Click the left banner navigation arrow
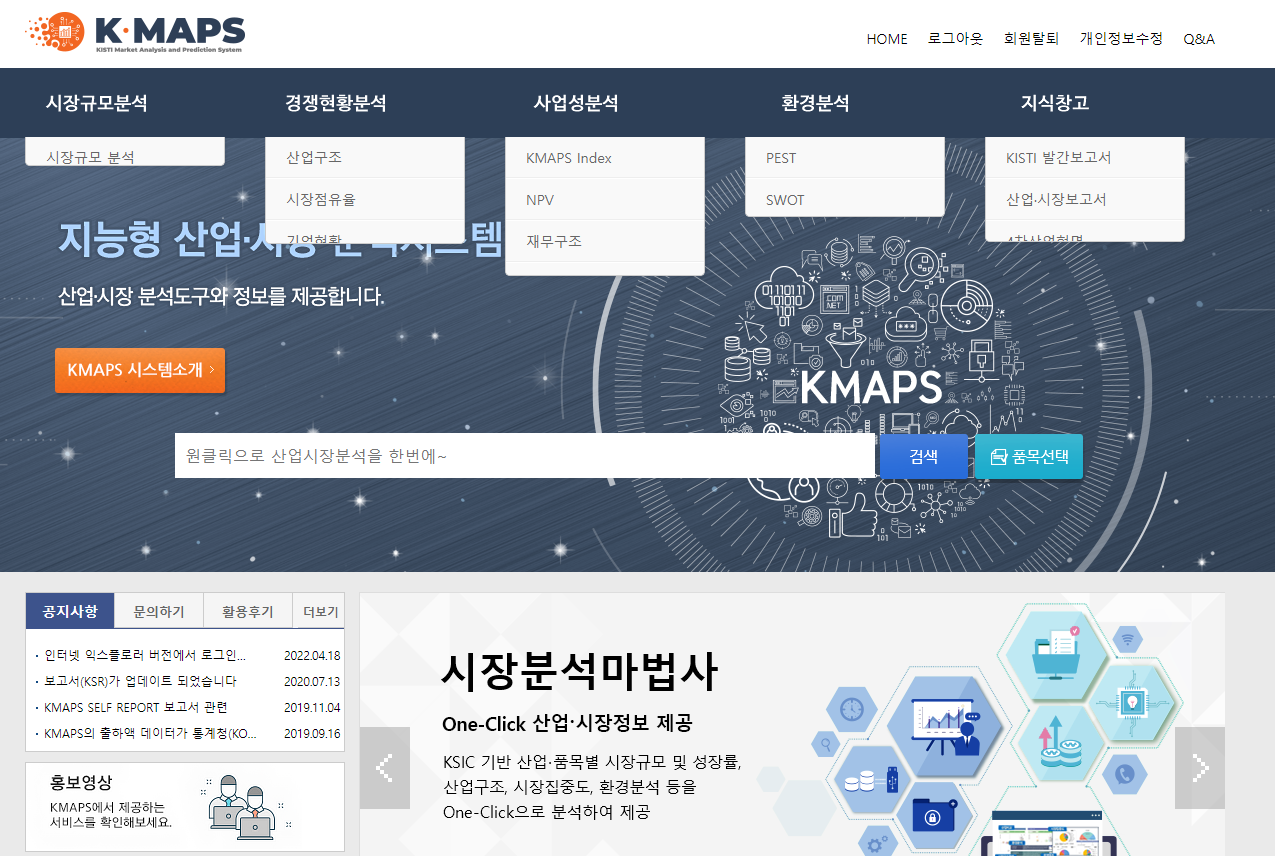 pyautogui.click(x=384, y=768)
